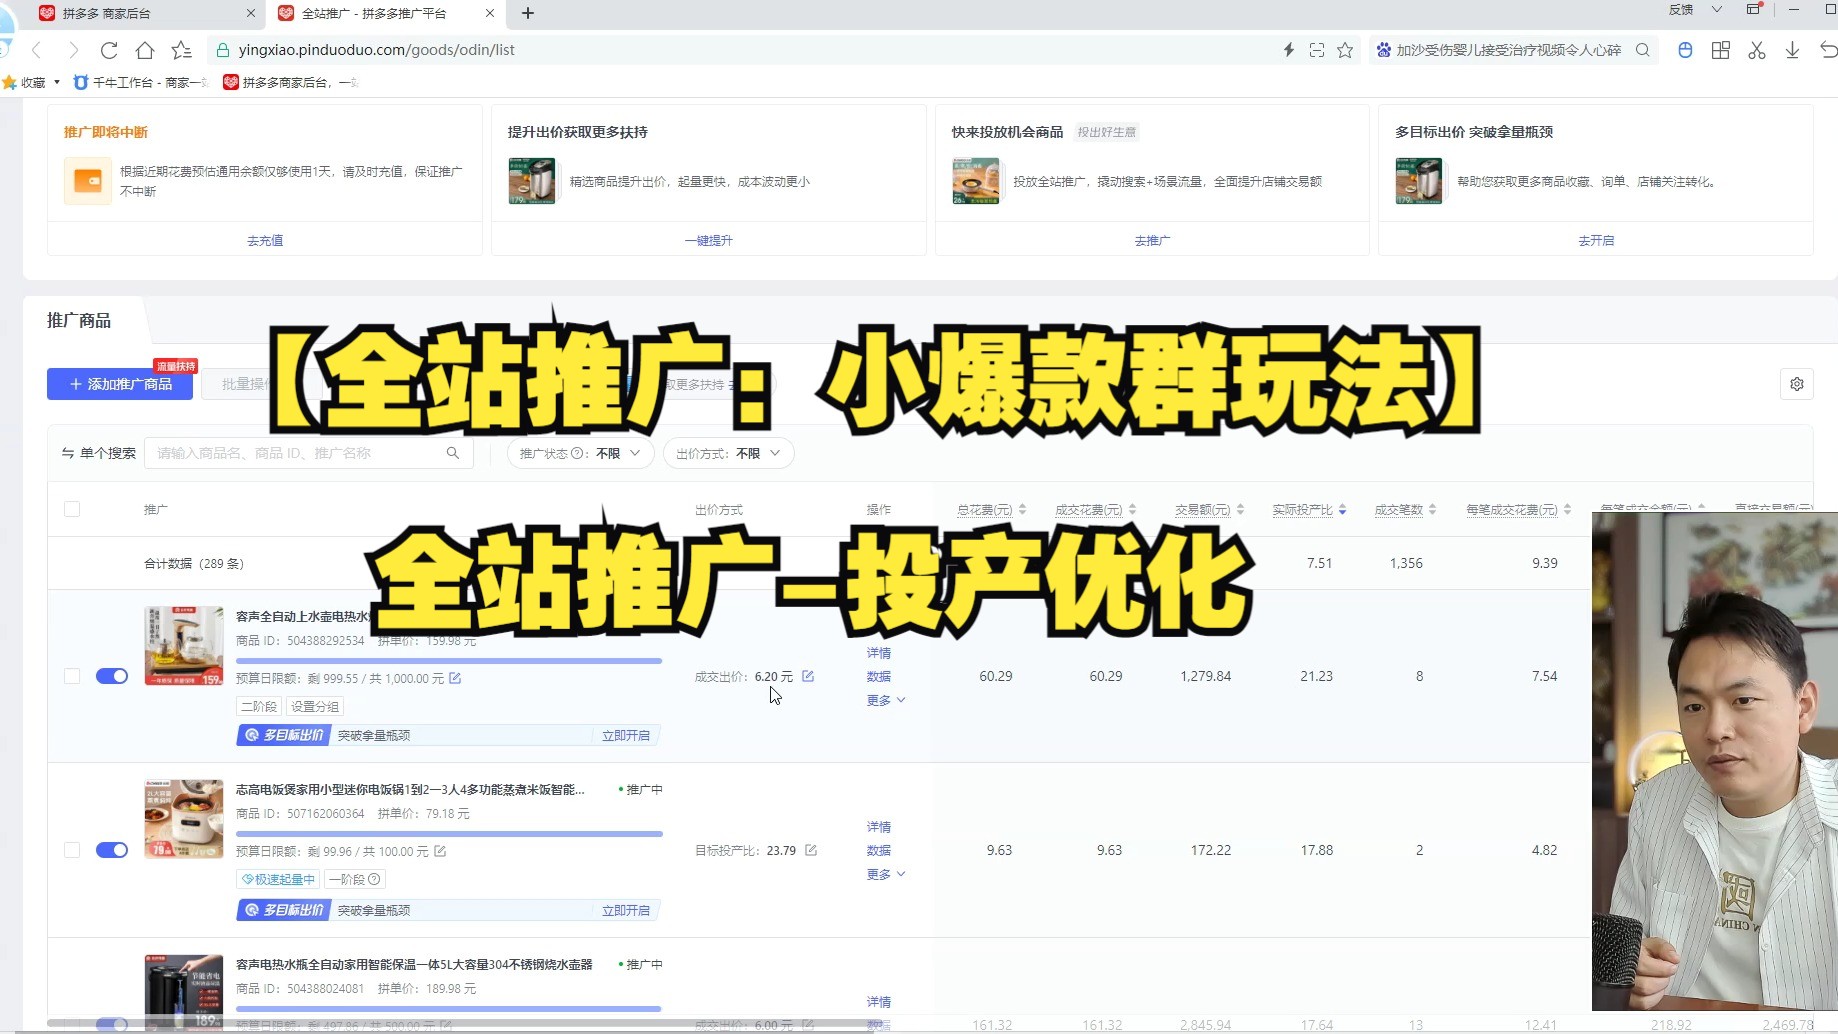Click help icon beside 推广状态
The height and width of the screenshot is (1034, 1838).
tap(577, 453)
